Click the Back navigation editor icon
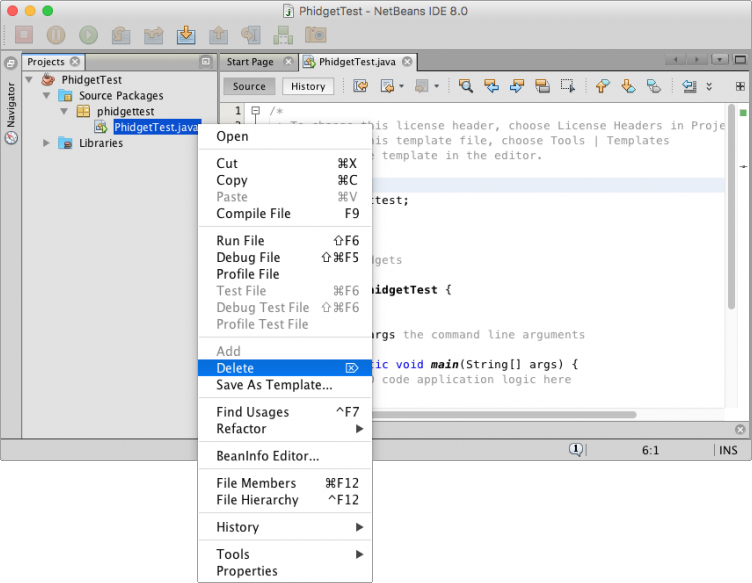The height and width of the screenshot is (583, 752). tap(387, 86)
